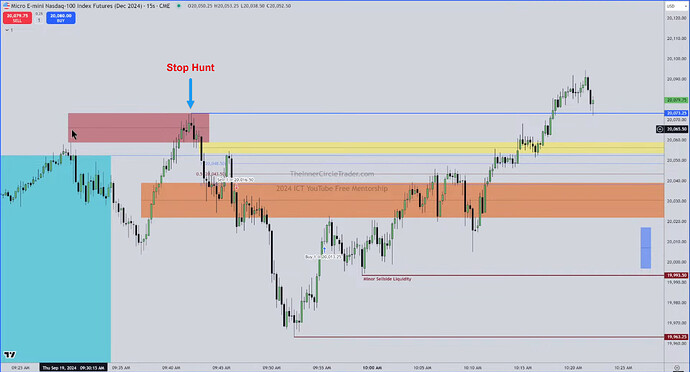690x372 pixels.
Task: Collapse the indicator legend chevron
Action: tap(7, 30)
